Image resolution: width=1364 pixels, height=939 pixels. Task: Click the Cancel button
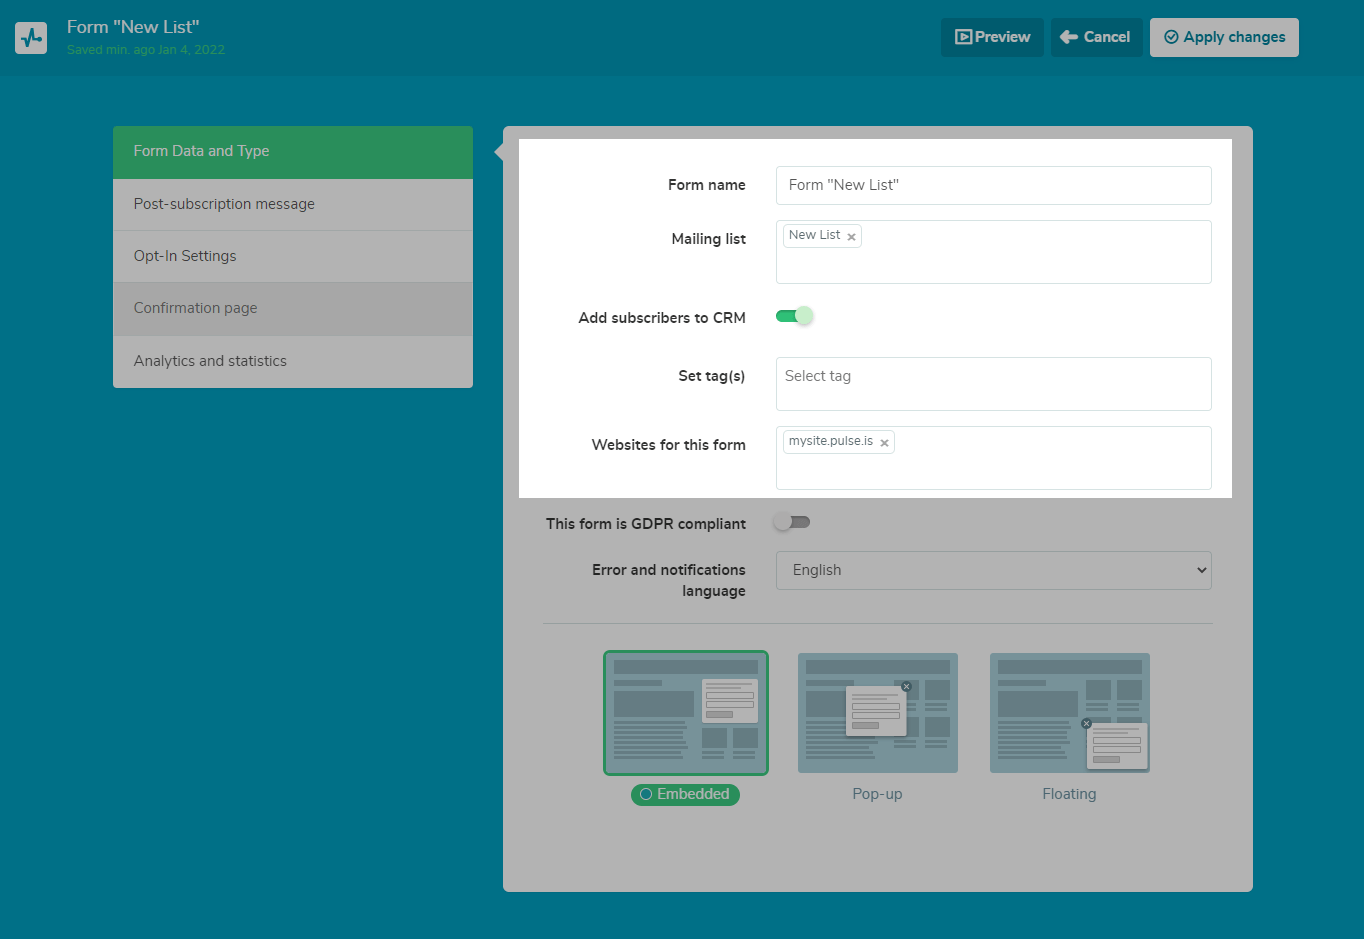[1096, 37]
